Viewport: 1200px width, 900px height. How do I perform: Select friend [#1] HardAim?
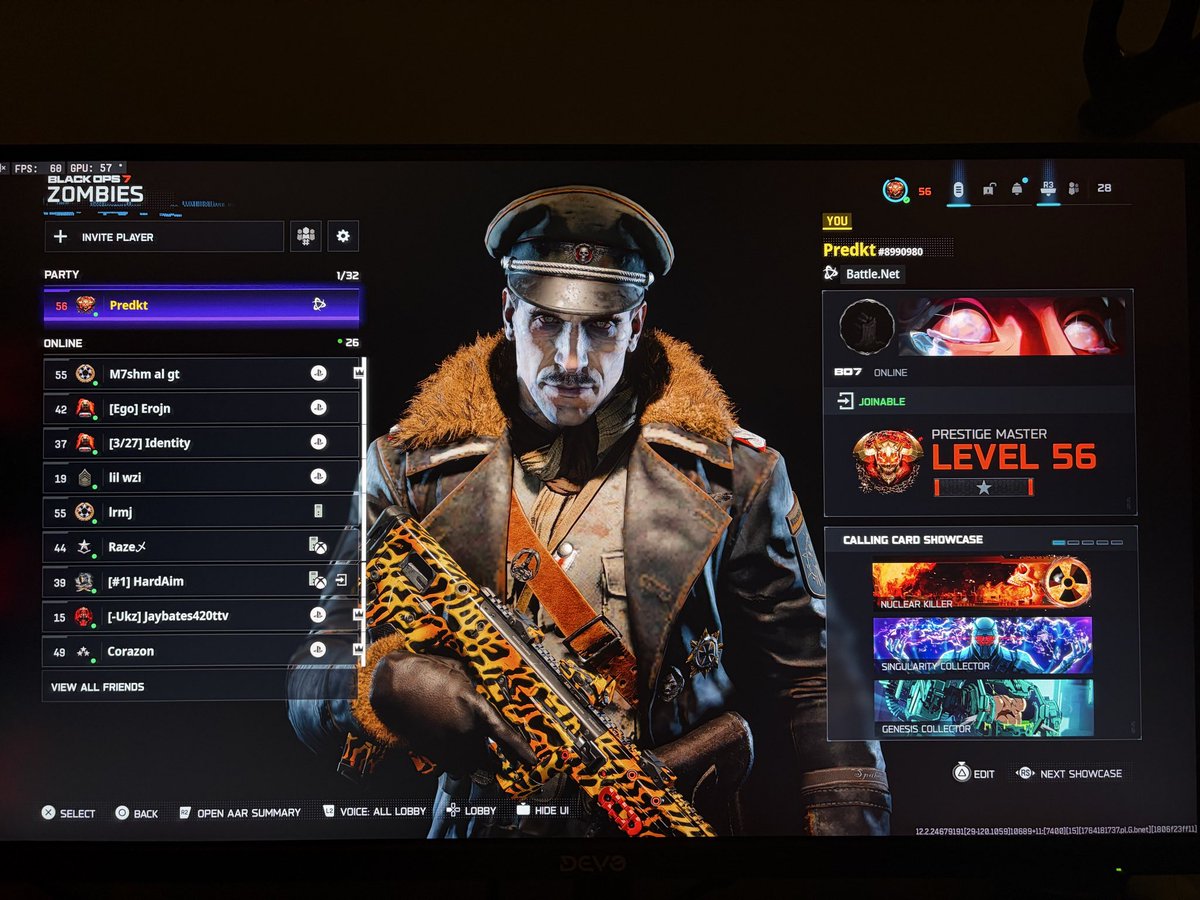[x=201, y=581]
